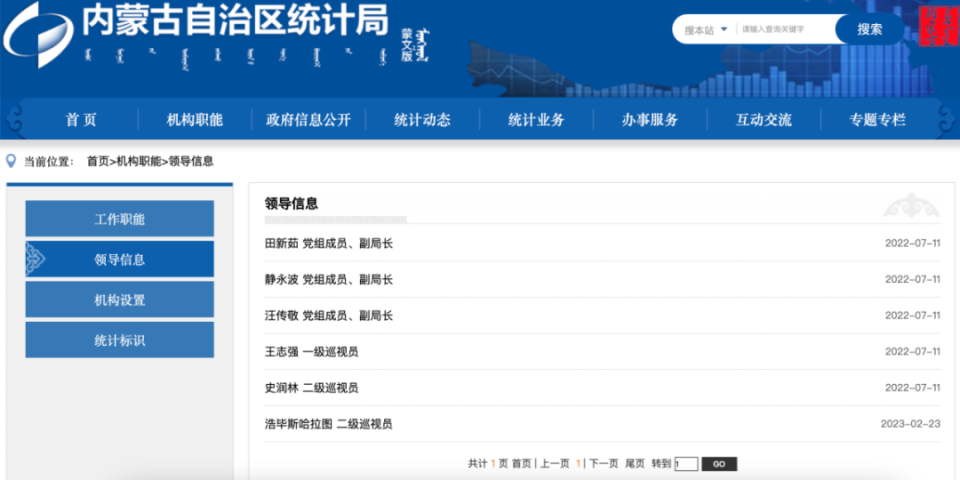Click the search keyword input field

tap(786, 29)
